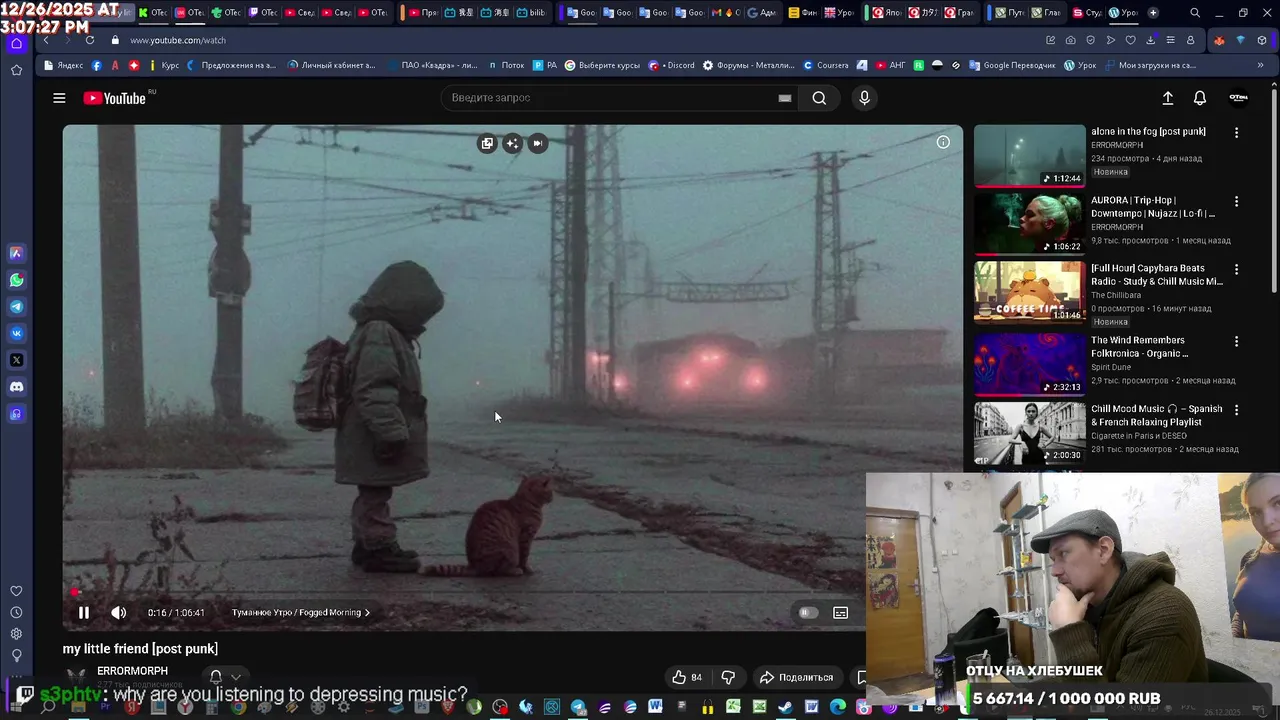Open chapter Туманное Утро / Fogged Morning
The width and height of the screenshot is (1280, 720).
(x=301, y=613)
